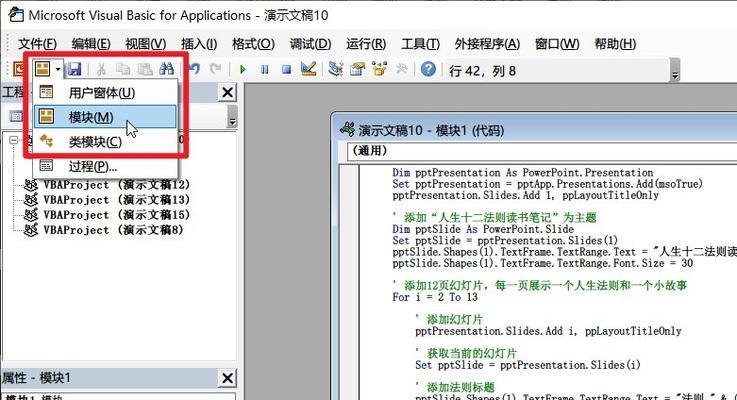
Task: Open Find with the binoculars icon
Action: coord(166,69)
